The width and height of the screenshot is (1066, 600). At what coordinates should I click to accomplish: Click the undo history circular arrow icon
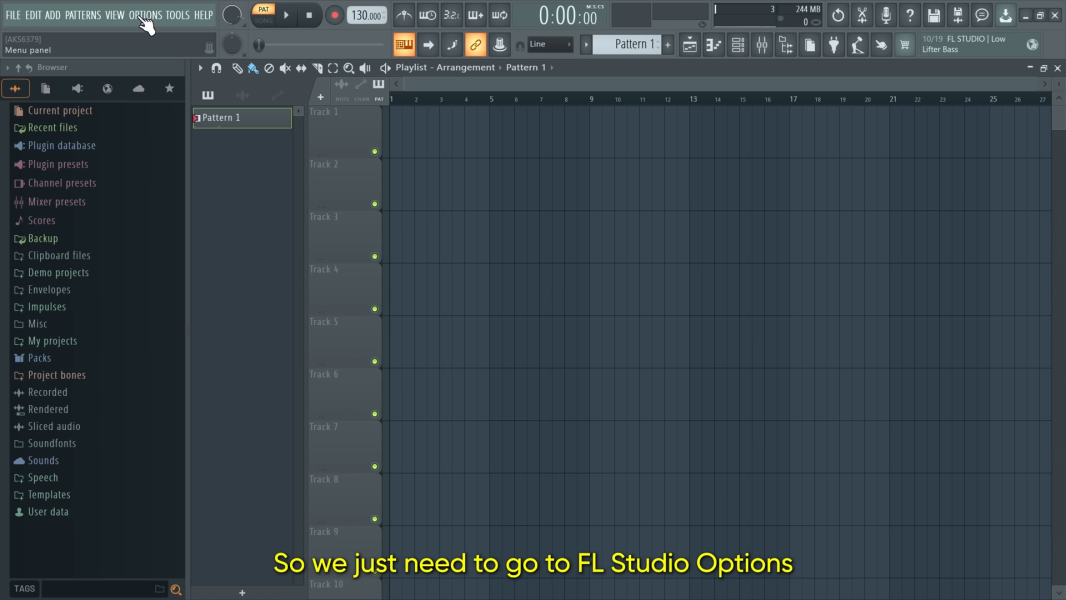click(838, 15)
